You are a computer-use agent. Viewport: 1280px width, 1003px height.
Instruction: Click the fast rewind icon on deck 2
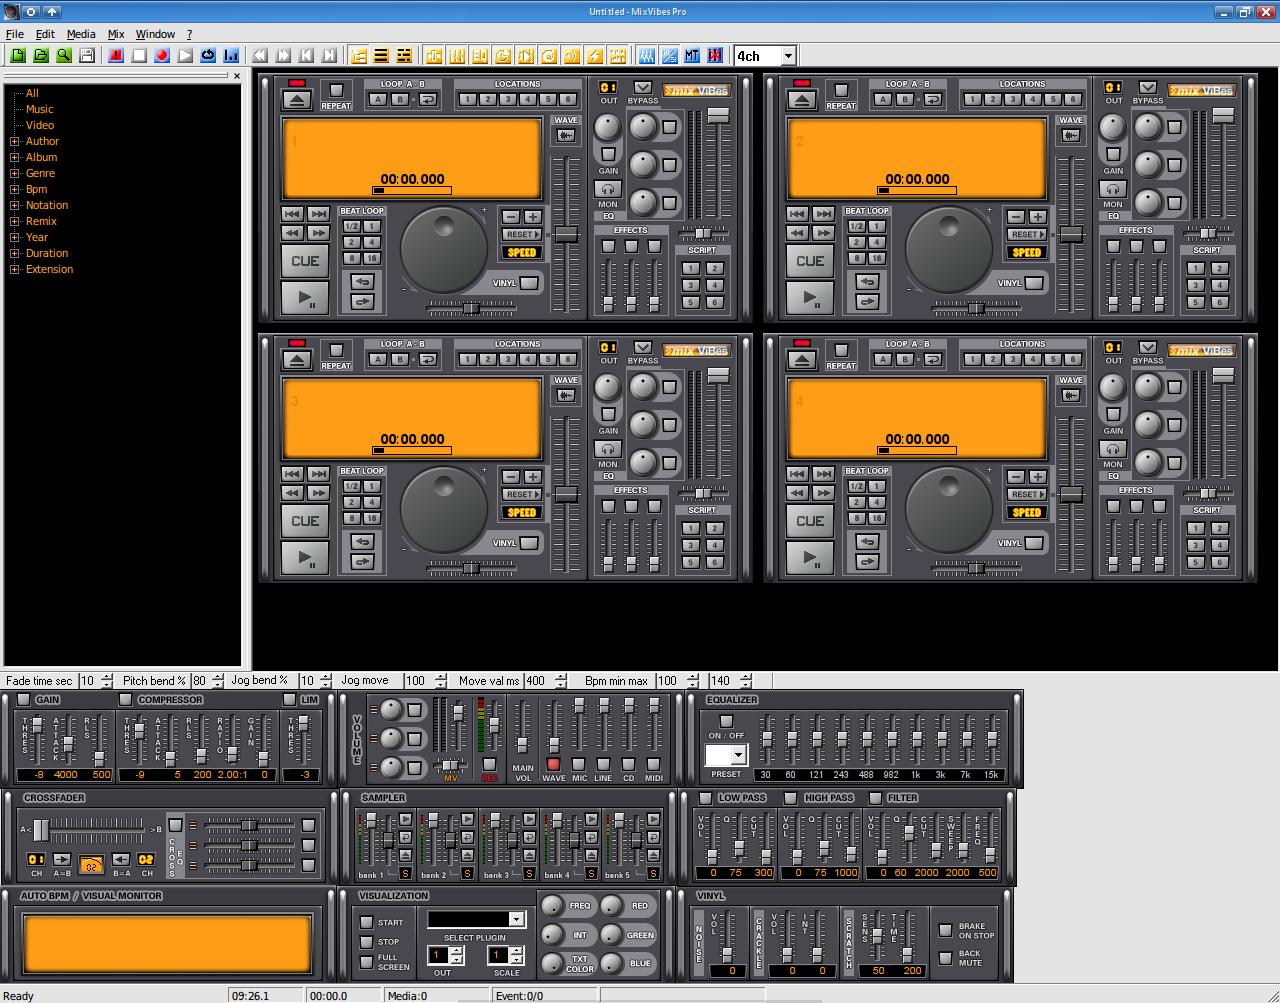(x=797, y=233)
